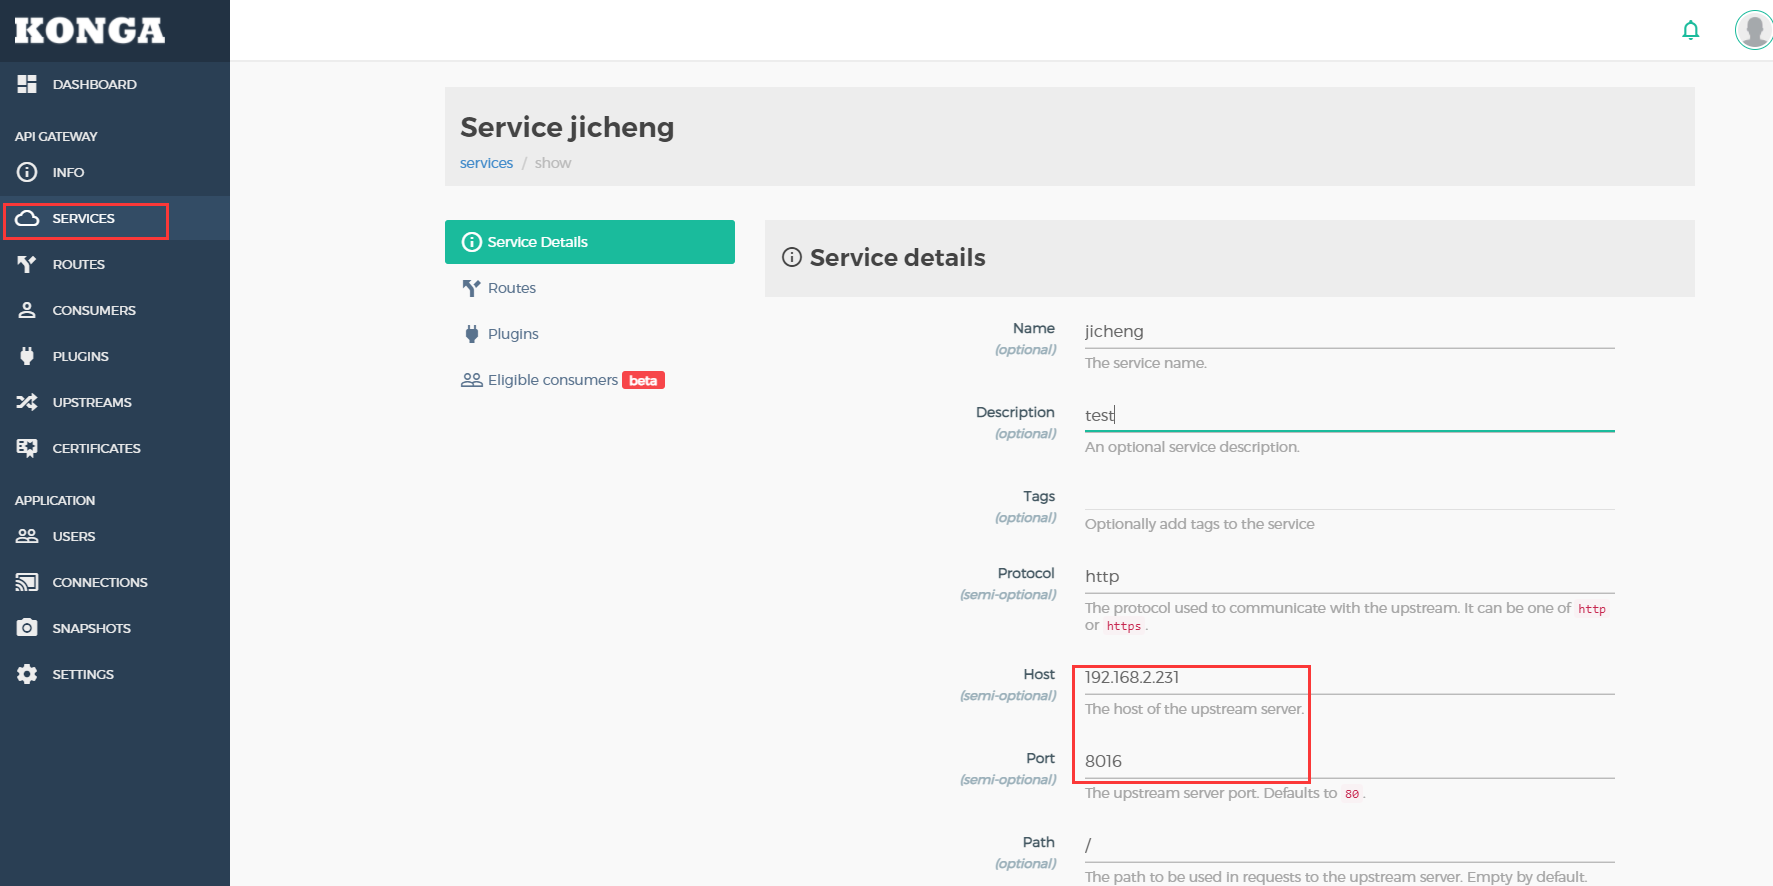Screen dimensions: 1773x886
Task: Click into the Tags input field
Action: (1348, 496)
